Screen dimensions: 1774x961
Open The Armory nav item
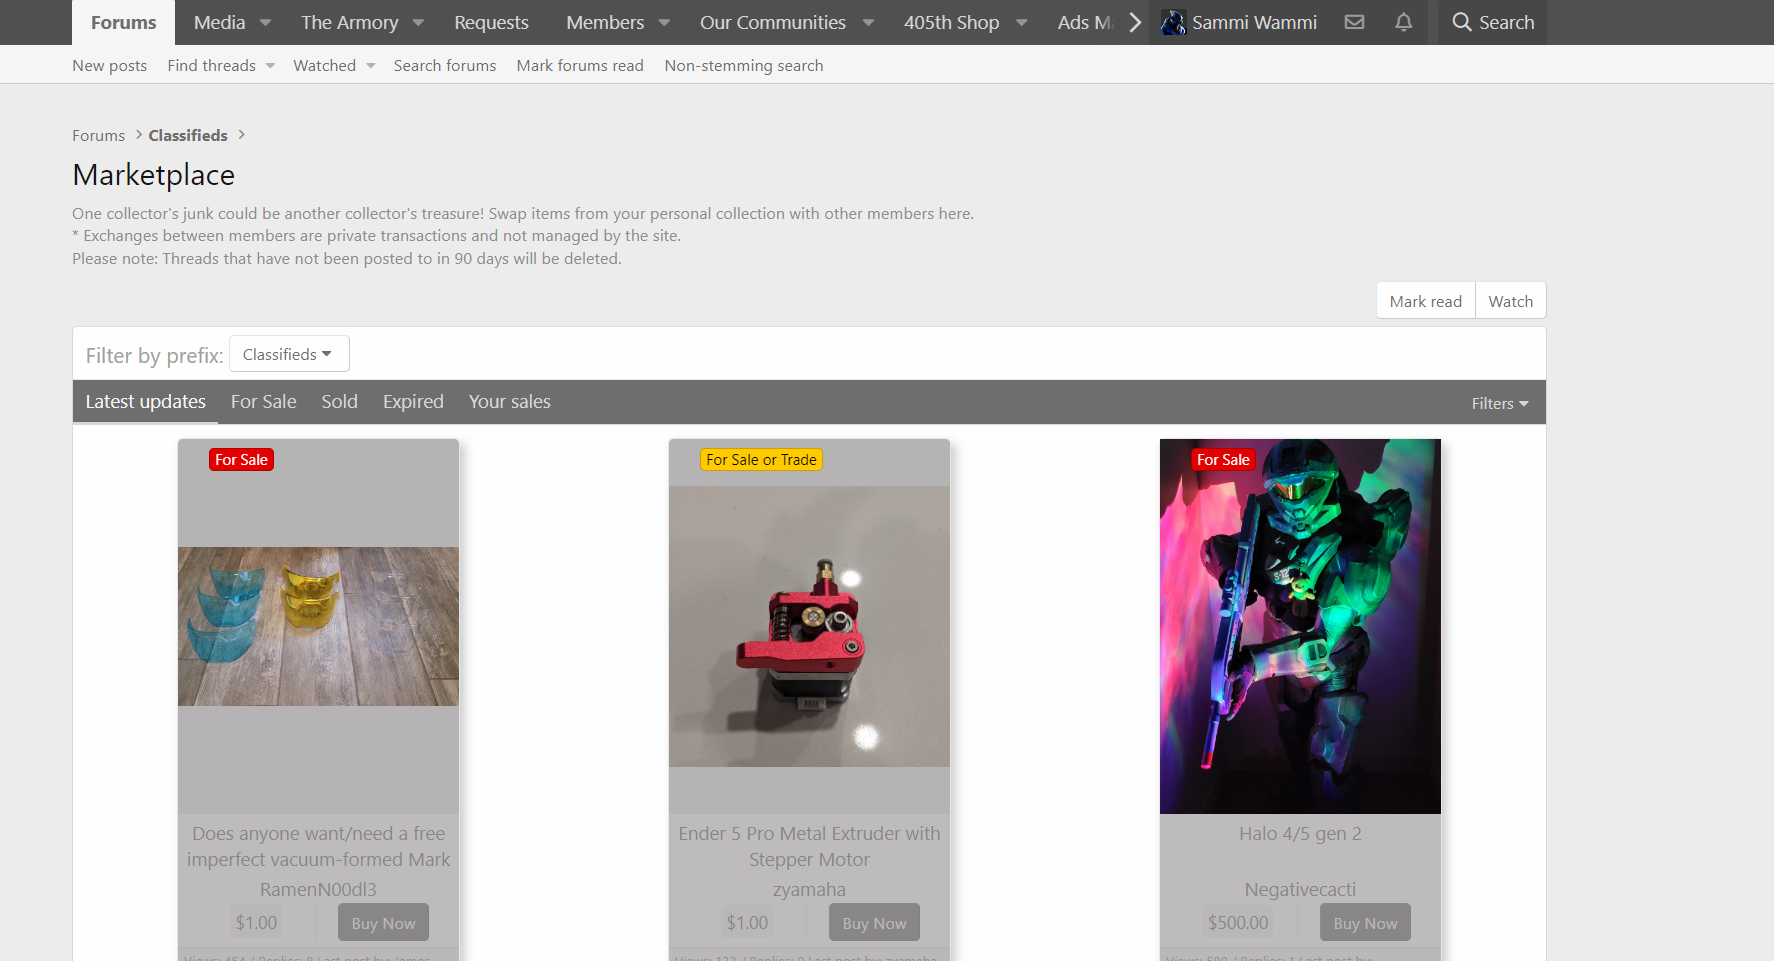(350, 22)
